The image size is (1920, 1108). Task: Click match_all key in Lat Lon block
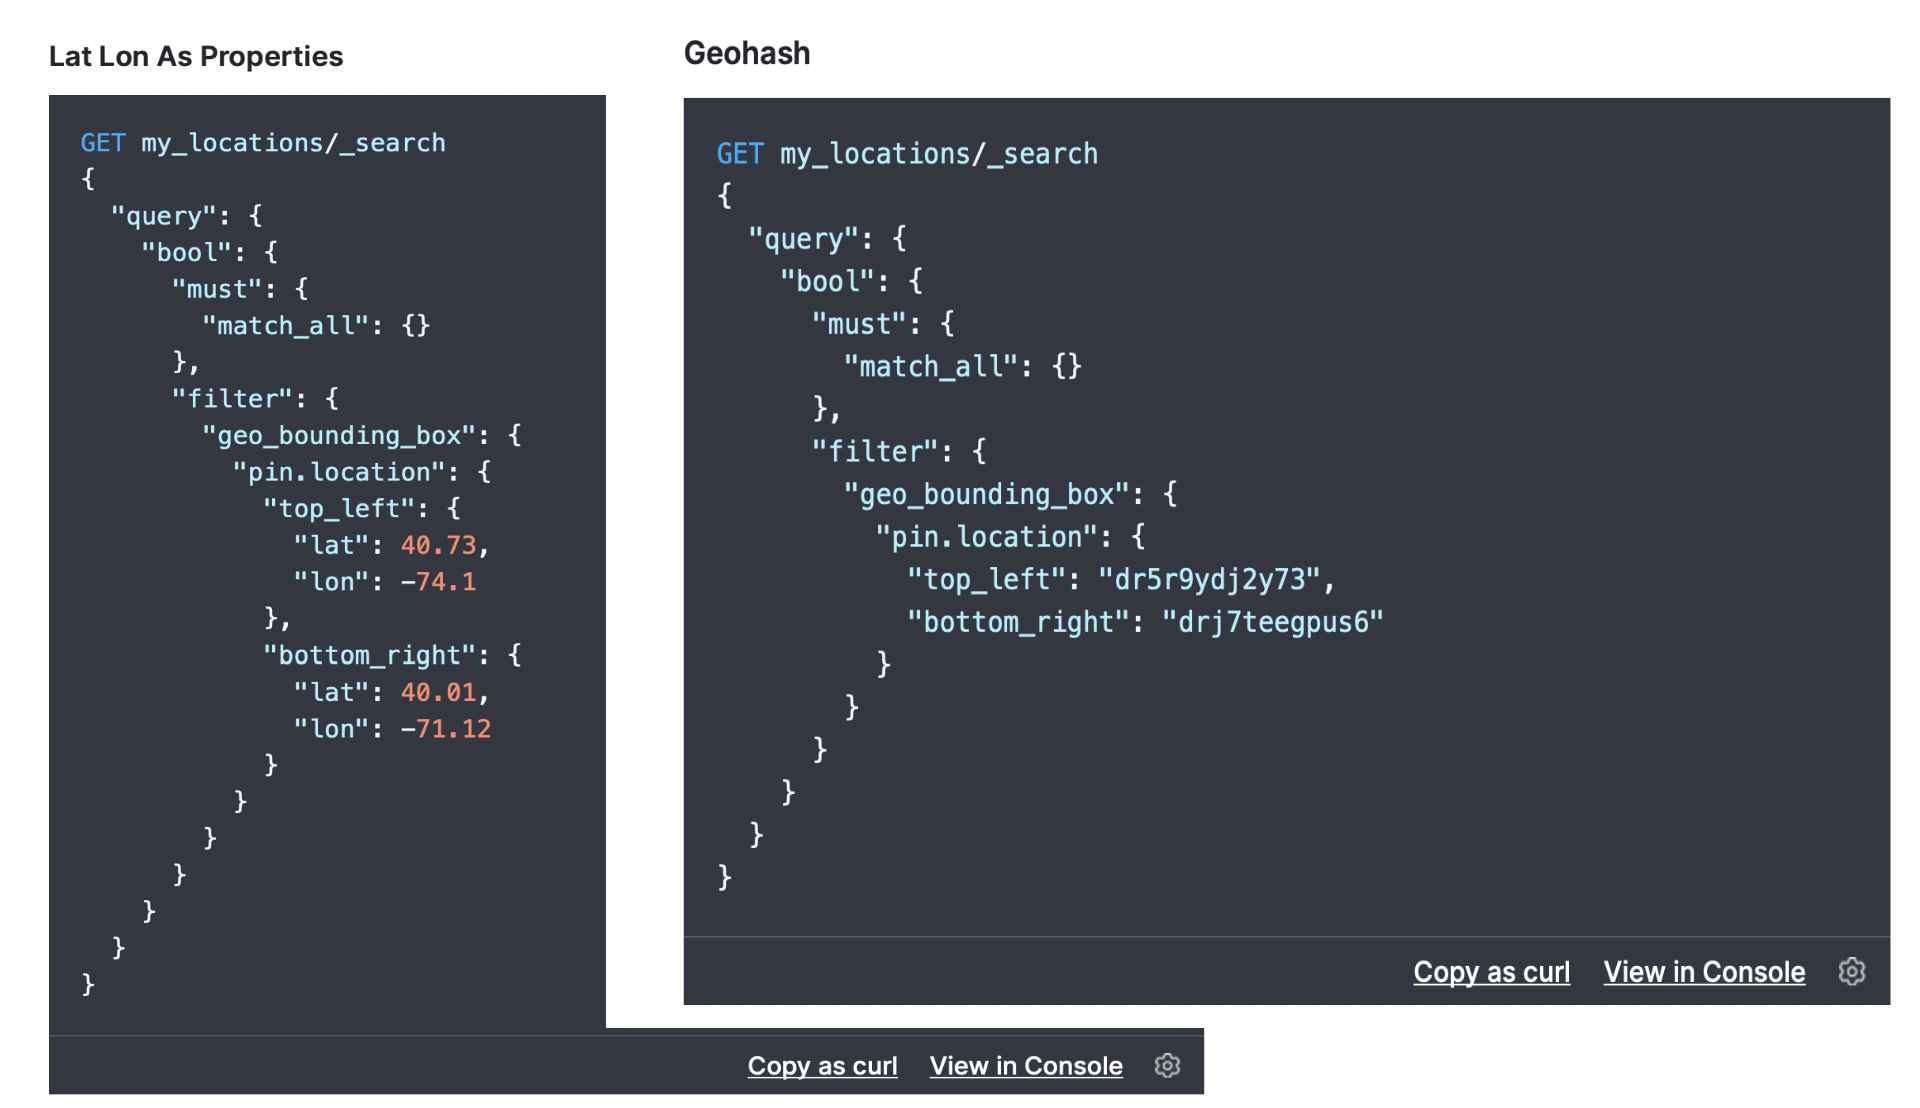(286, 326)
